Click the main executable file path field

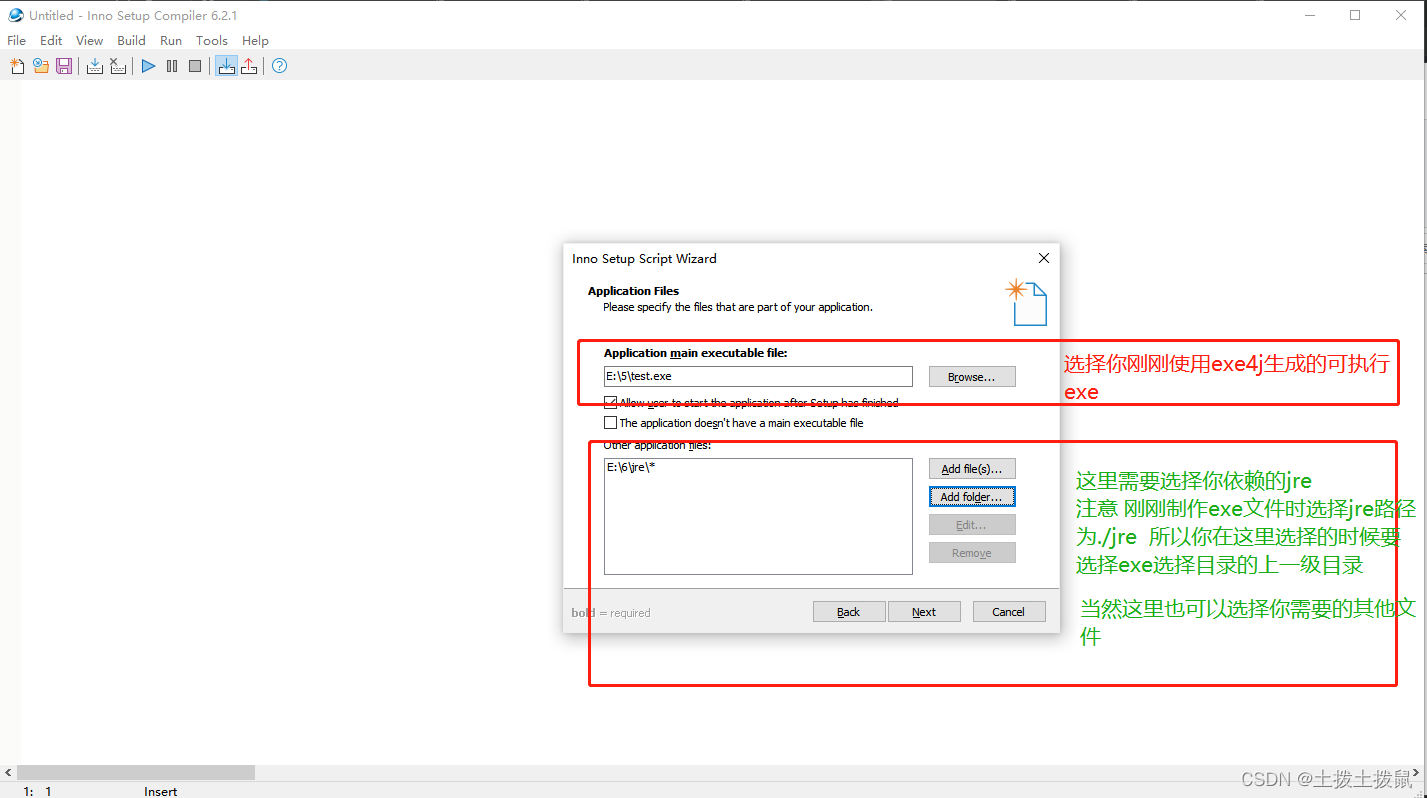758,376
